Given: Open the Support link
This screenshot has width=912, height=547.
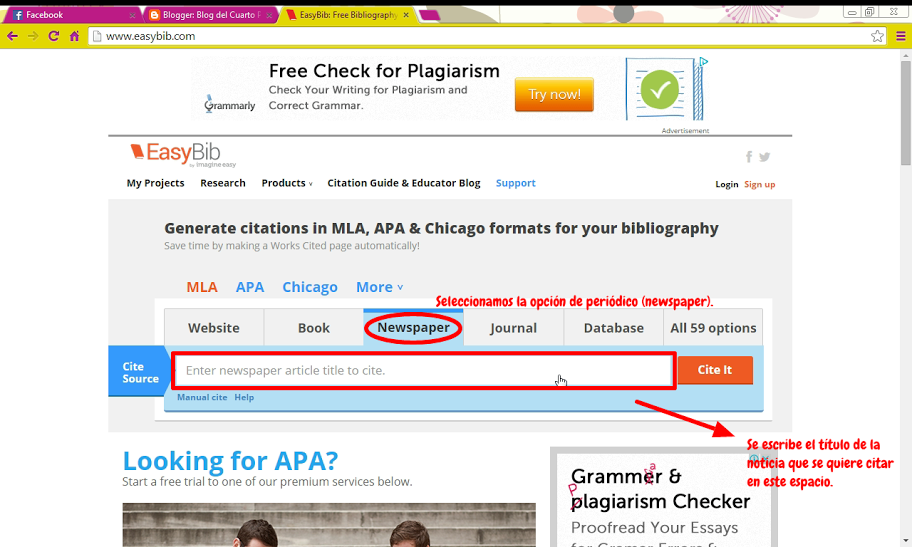Looking at the screenshot, I should pos(515,183).
